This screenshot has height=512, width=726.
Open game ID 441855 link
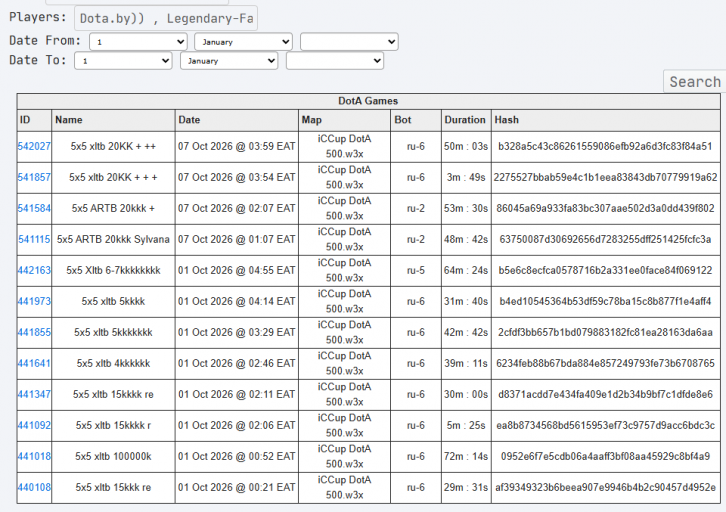(x=34, y=332)
